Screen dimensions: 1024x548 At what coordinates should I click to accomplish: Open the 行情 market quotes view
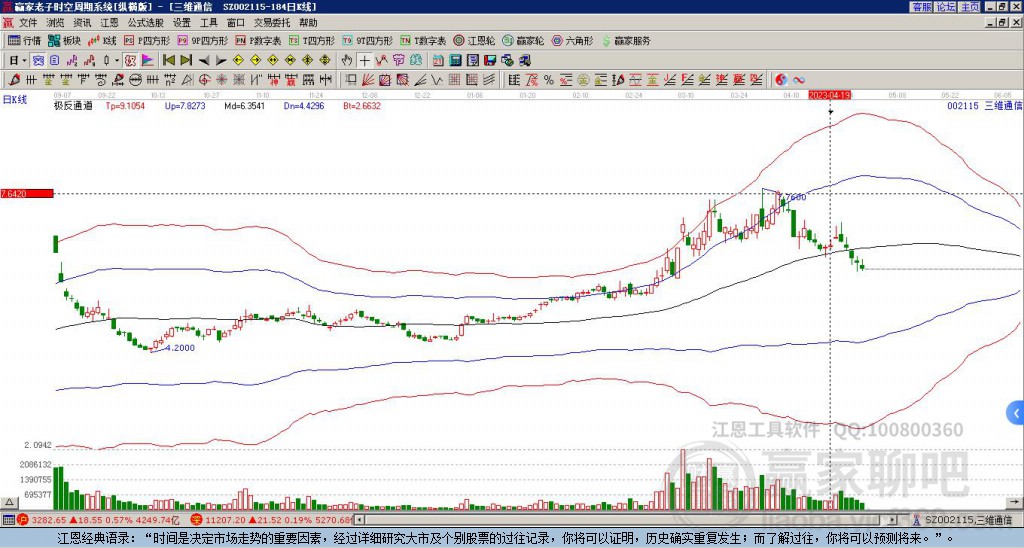24,41
